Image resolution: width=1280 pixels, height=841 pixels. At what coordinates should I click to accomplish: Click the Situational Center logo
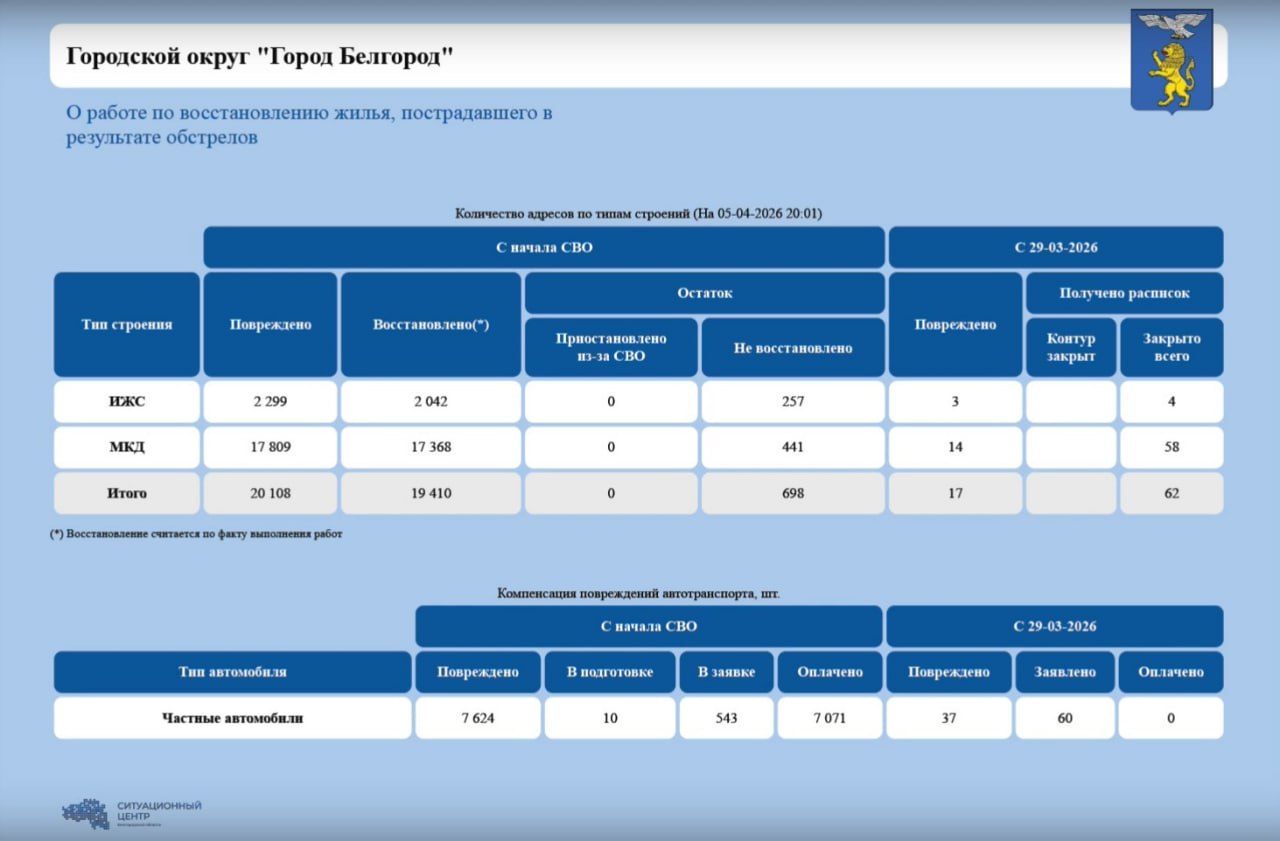(132, 812)
